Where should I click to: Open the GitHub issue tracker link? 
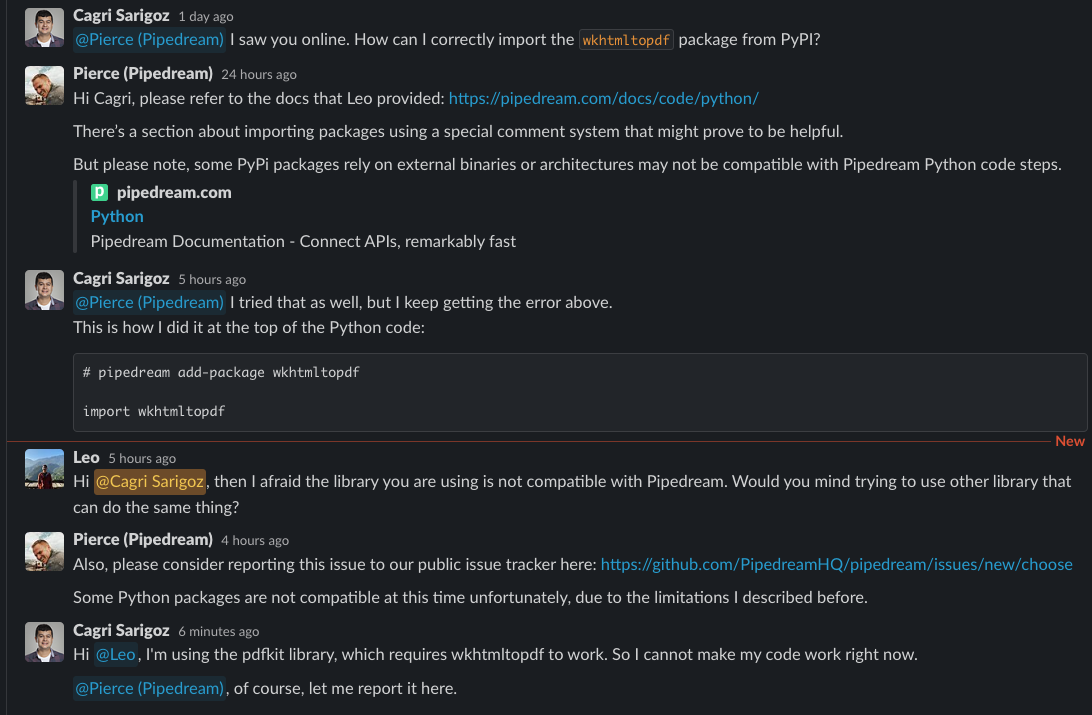835,564
